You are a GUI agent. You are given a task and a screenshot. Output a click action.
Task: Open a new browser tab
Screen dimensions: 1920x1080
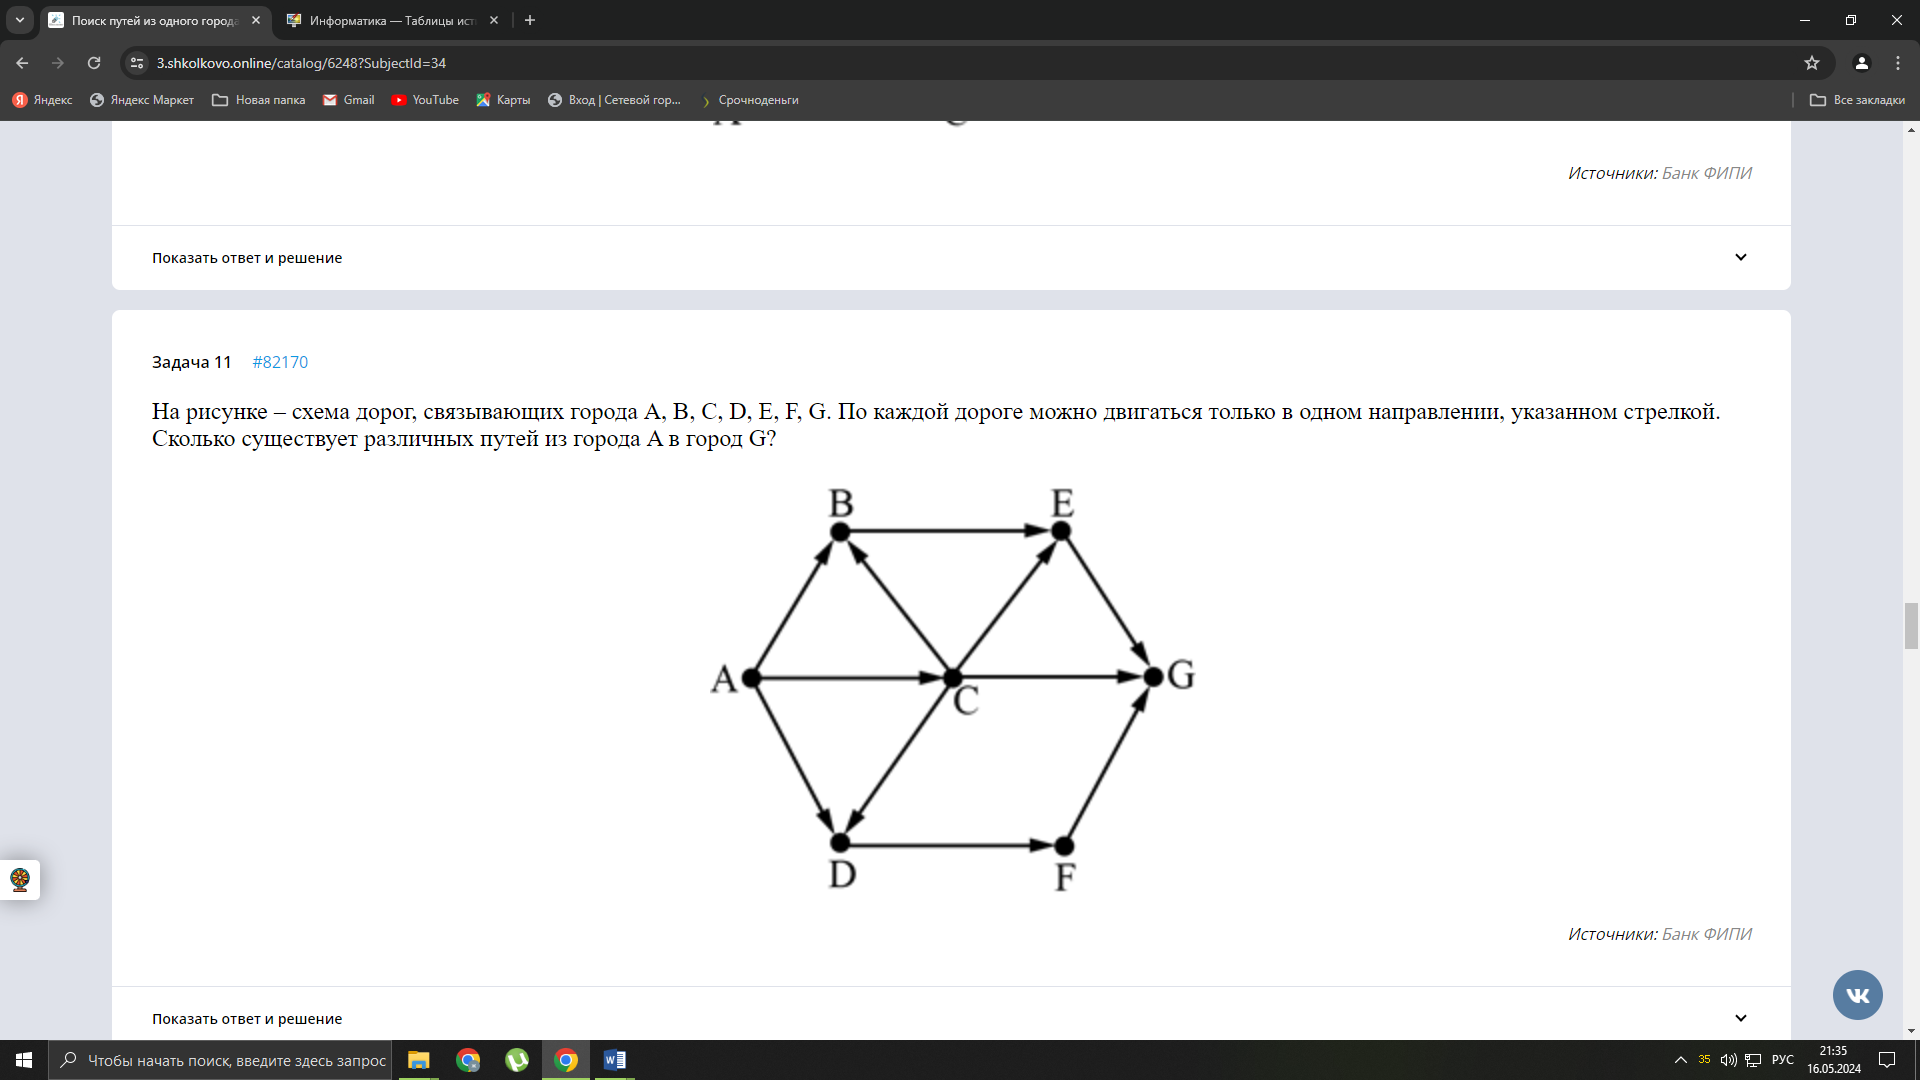530,20
